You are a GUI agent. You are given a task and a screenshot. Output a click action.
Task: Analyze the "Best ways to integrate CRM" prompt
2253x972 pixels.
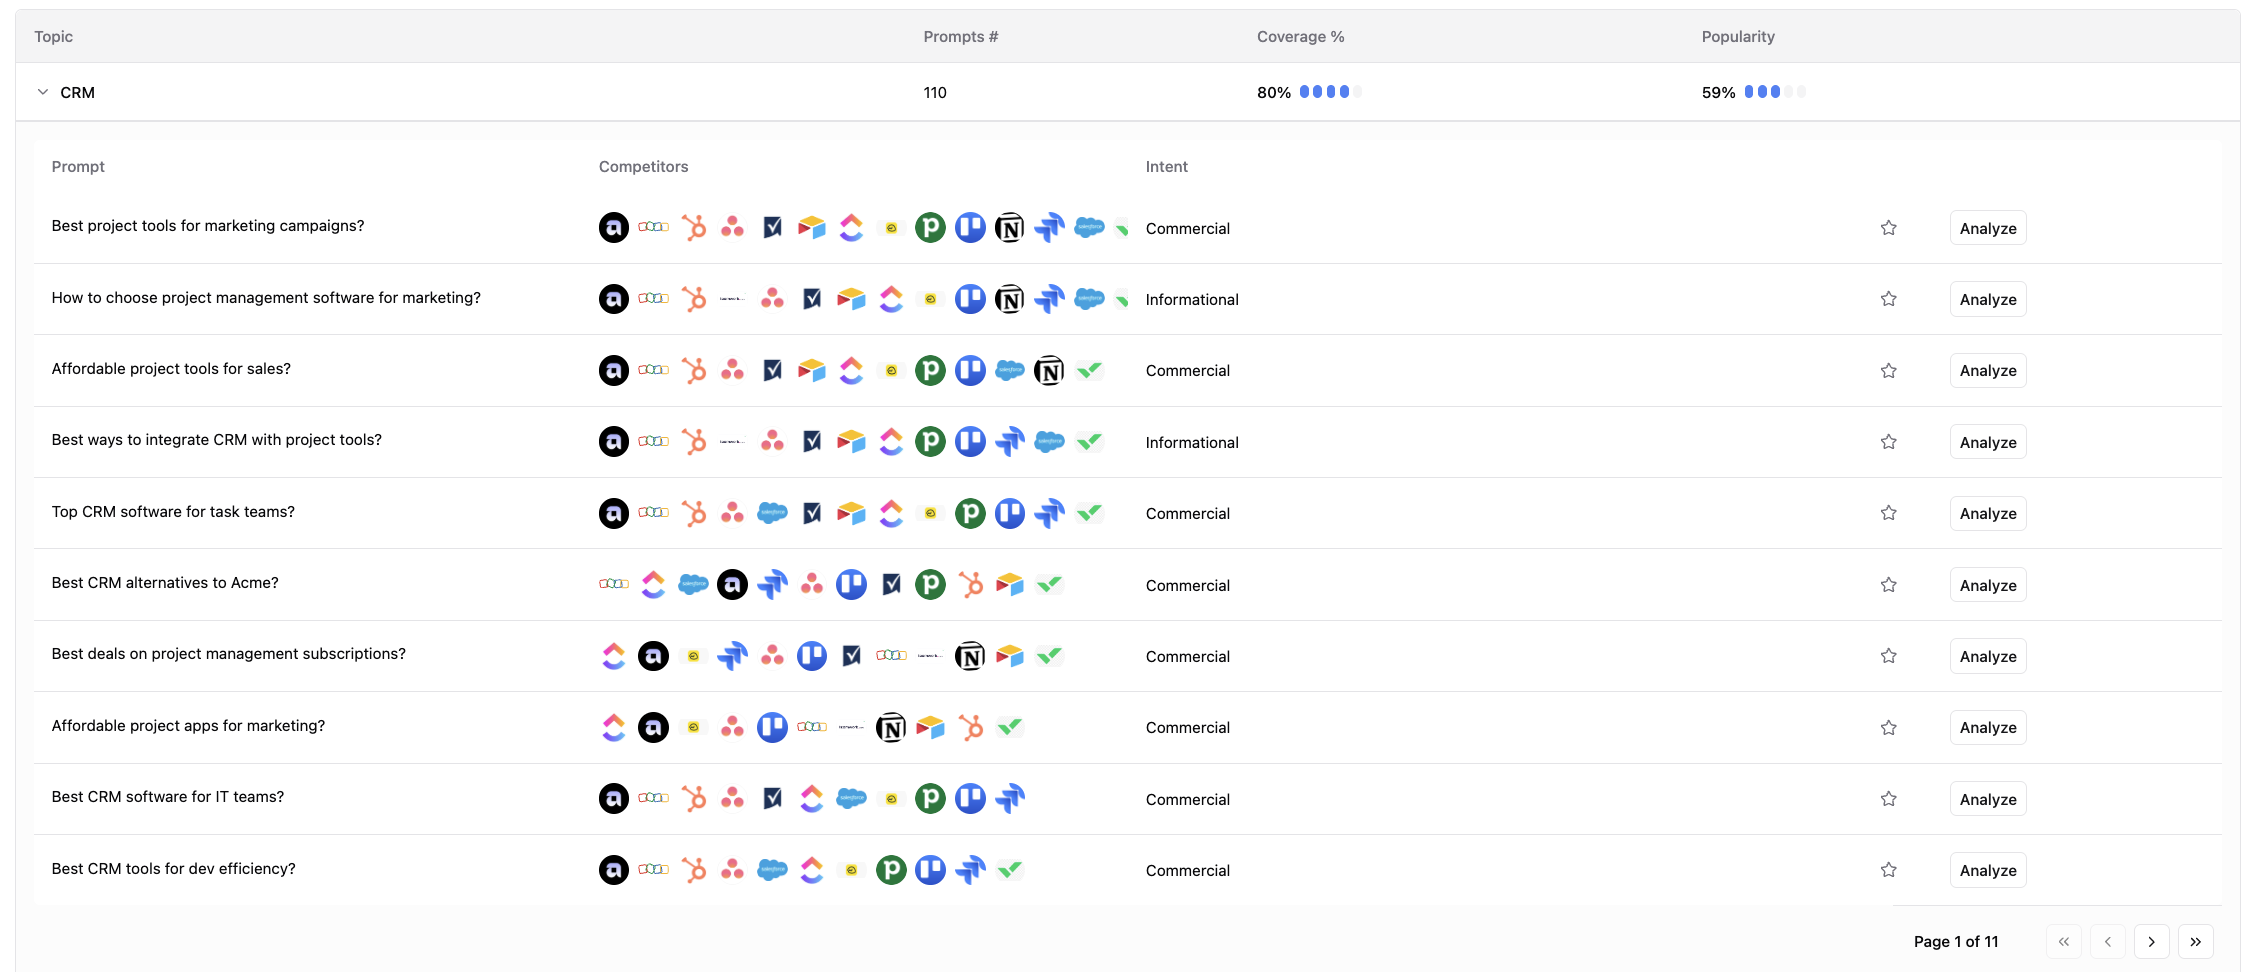coord(1987,442)
